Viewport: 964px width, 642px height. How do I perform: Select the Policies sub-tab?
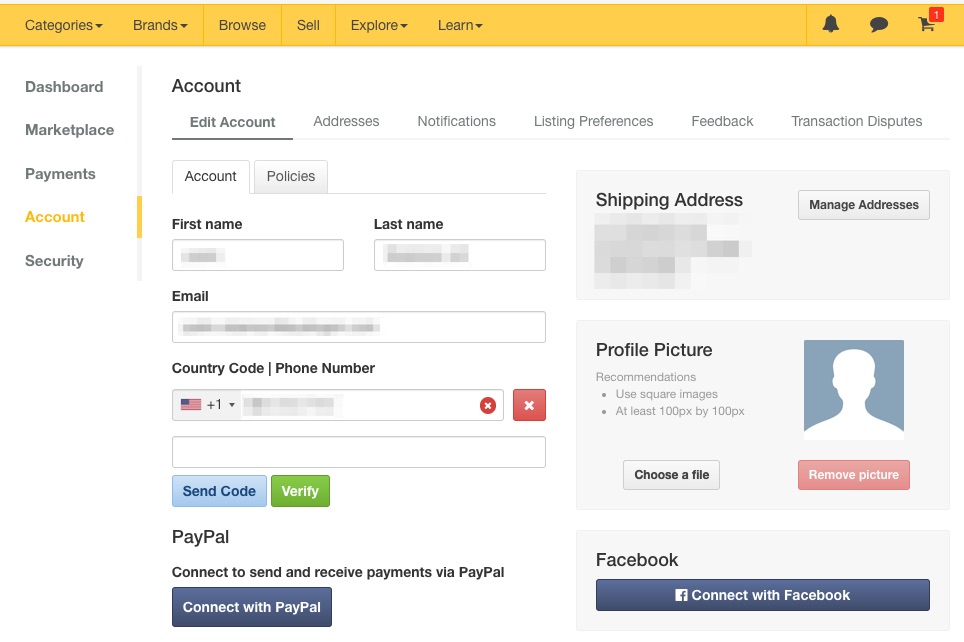tap(291, 176)
